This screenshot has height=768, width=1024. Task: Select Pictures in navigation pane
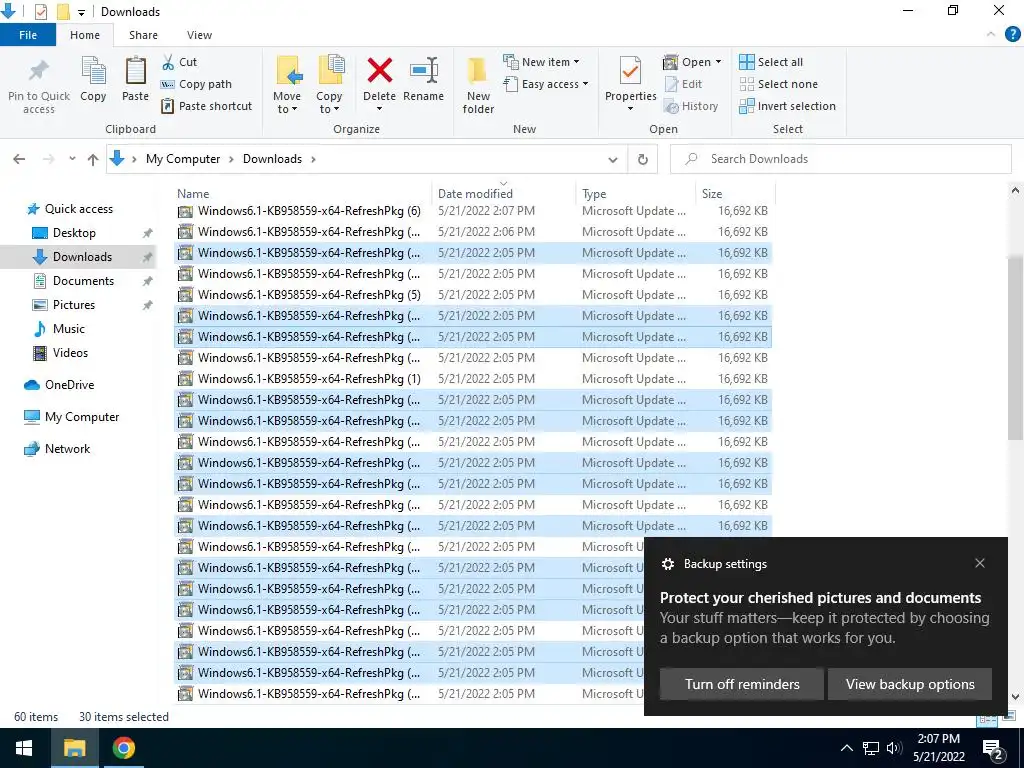pos(73,305)
